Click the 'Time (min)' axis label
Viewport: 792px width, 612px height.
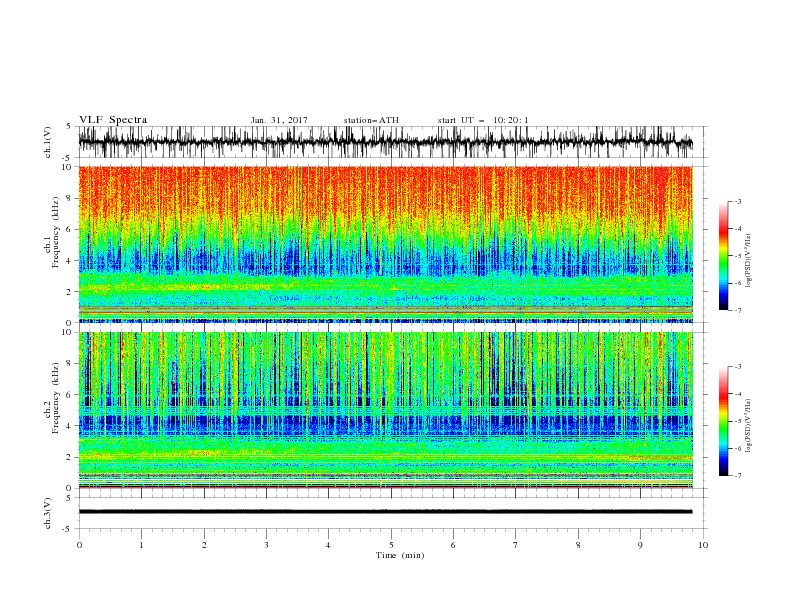click(x=400, y=555)
